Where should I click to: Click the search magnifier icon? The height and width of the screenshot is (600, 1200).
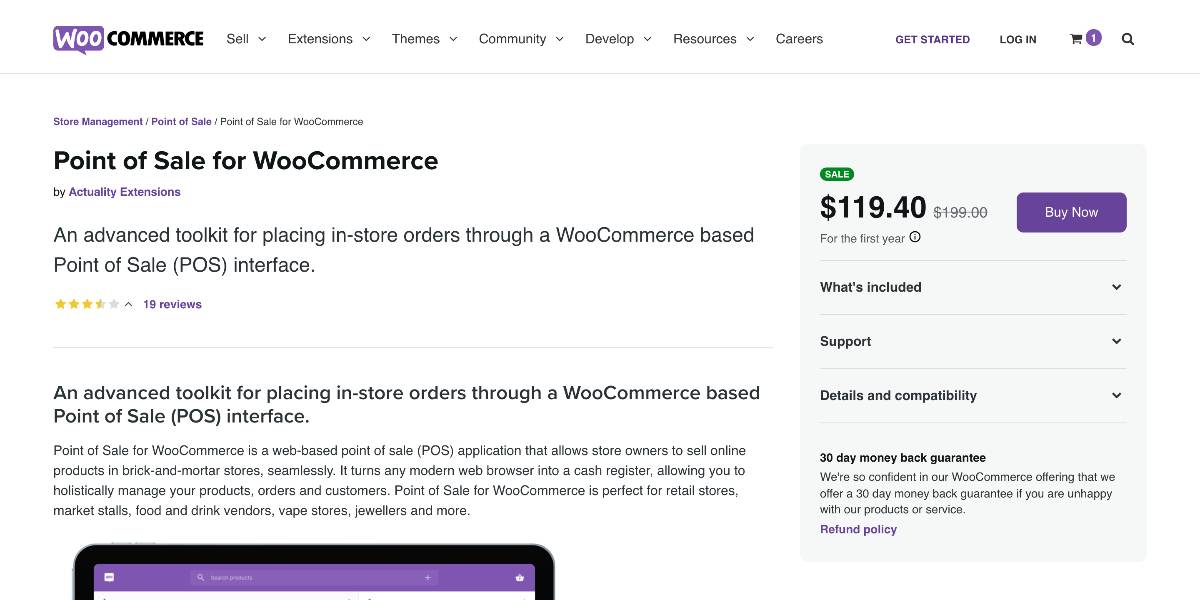point(1128,39)
